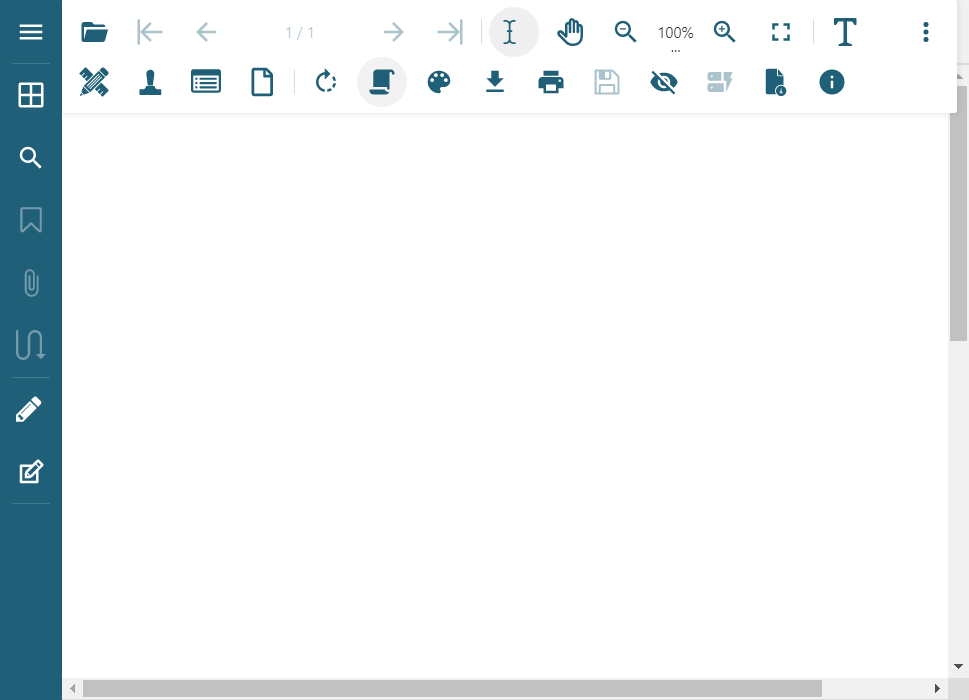Open the three-dot more options menu
Image resolution: width=969 pixels, height=700 pixels.
tap(926, 32)
